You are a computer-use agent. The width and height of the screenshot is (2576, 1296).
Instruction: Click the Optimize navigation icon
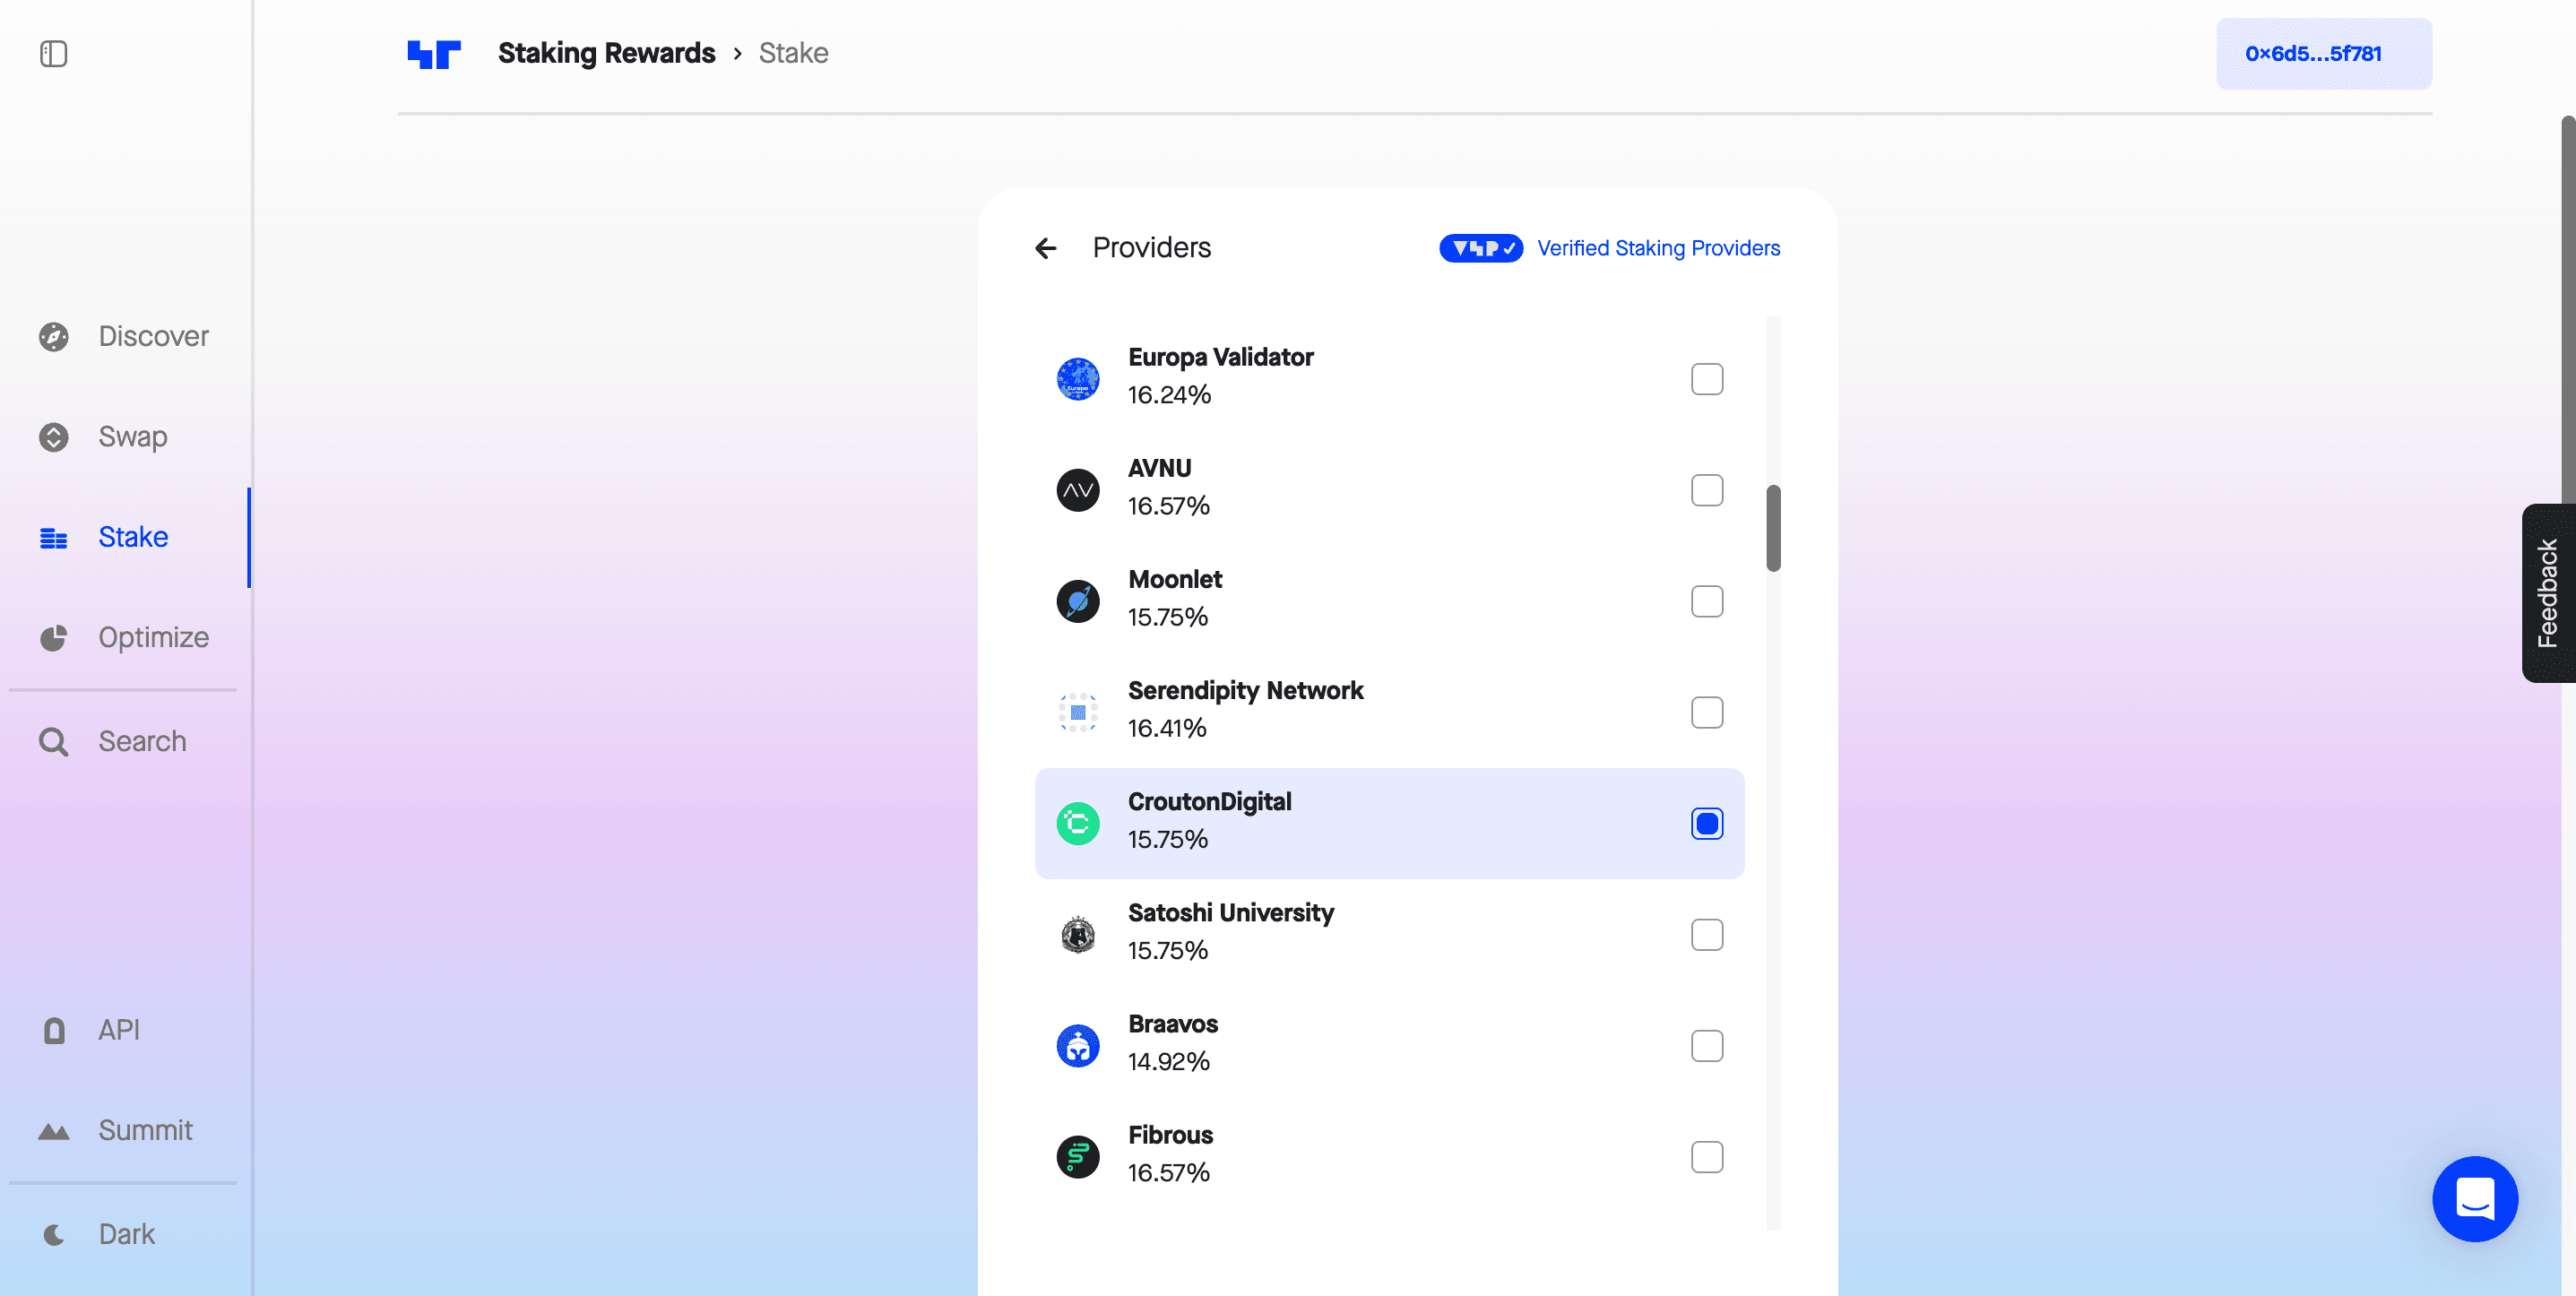coord(55,636)
